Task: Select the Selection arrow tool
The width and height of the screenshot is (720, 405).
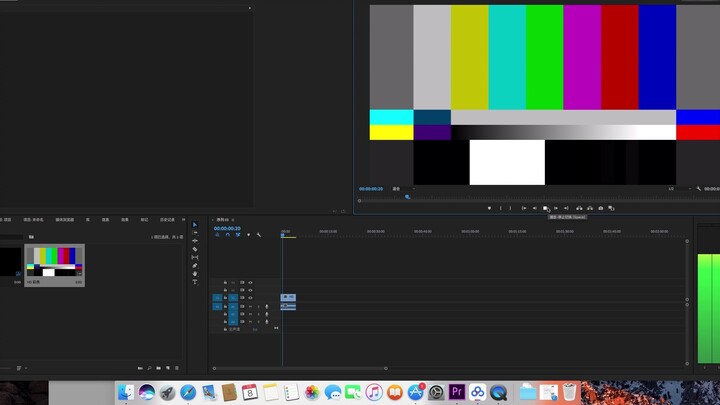Action: coord(195,225)
